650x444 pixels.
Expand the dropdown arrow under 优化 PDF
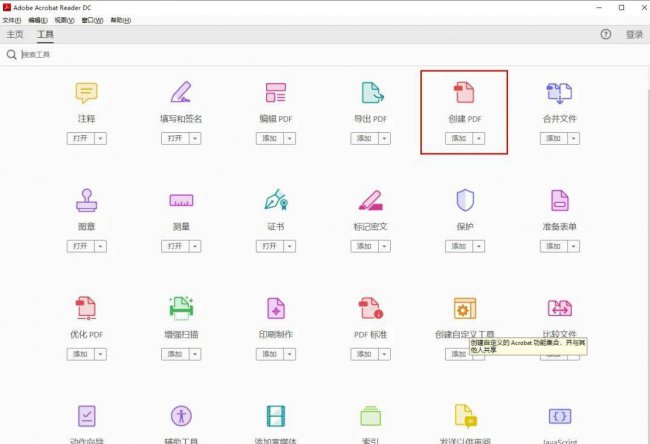(x=100, y=354)
